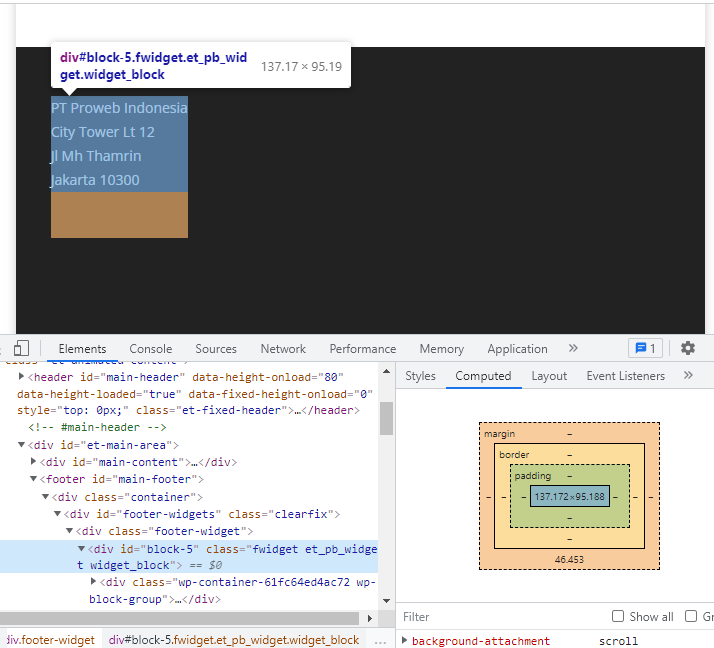Image resolution: width=714 pixels, height=648 pixels.
Task: Expand the background-attachment computed property
Action: 404,640
